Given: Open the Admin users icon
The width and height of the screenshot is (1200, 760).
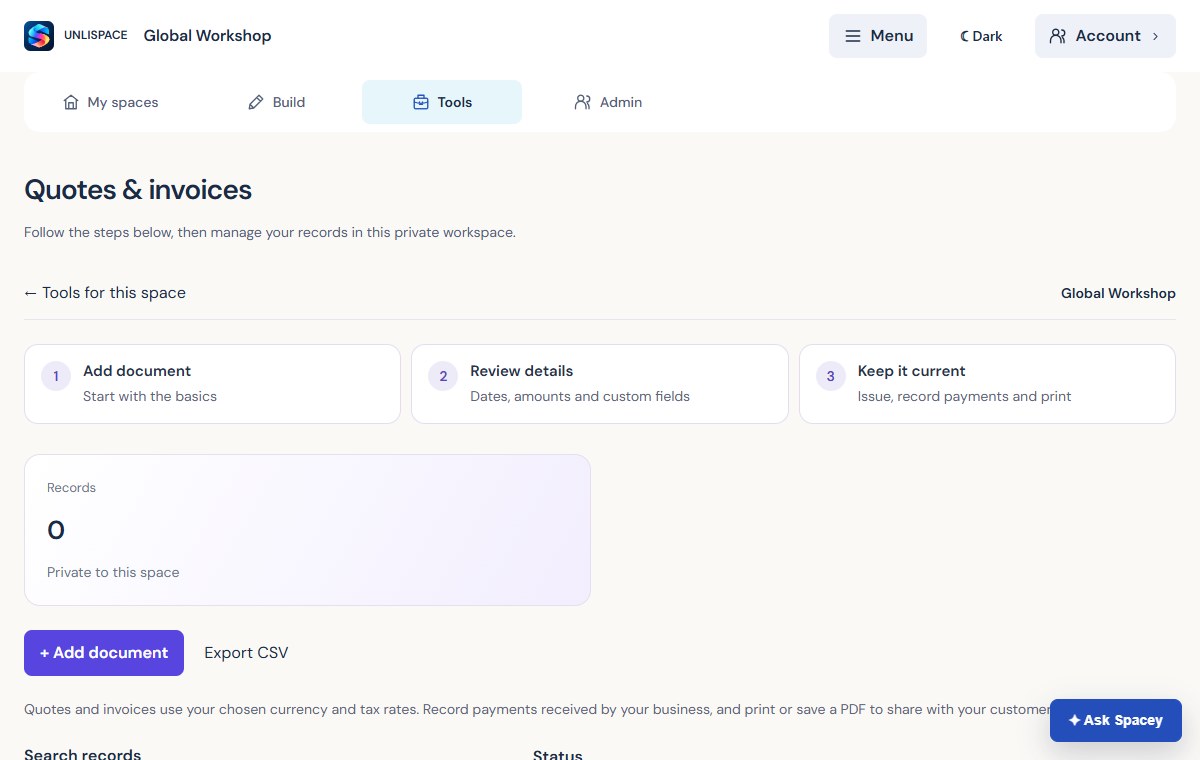Looking at the screenshot, I should 583,102.
